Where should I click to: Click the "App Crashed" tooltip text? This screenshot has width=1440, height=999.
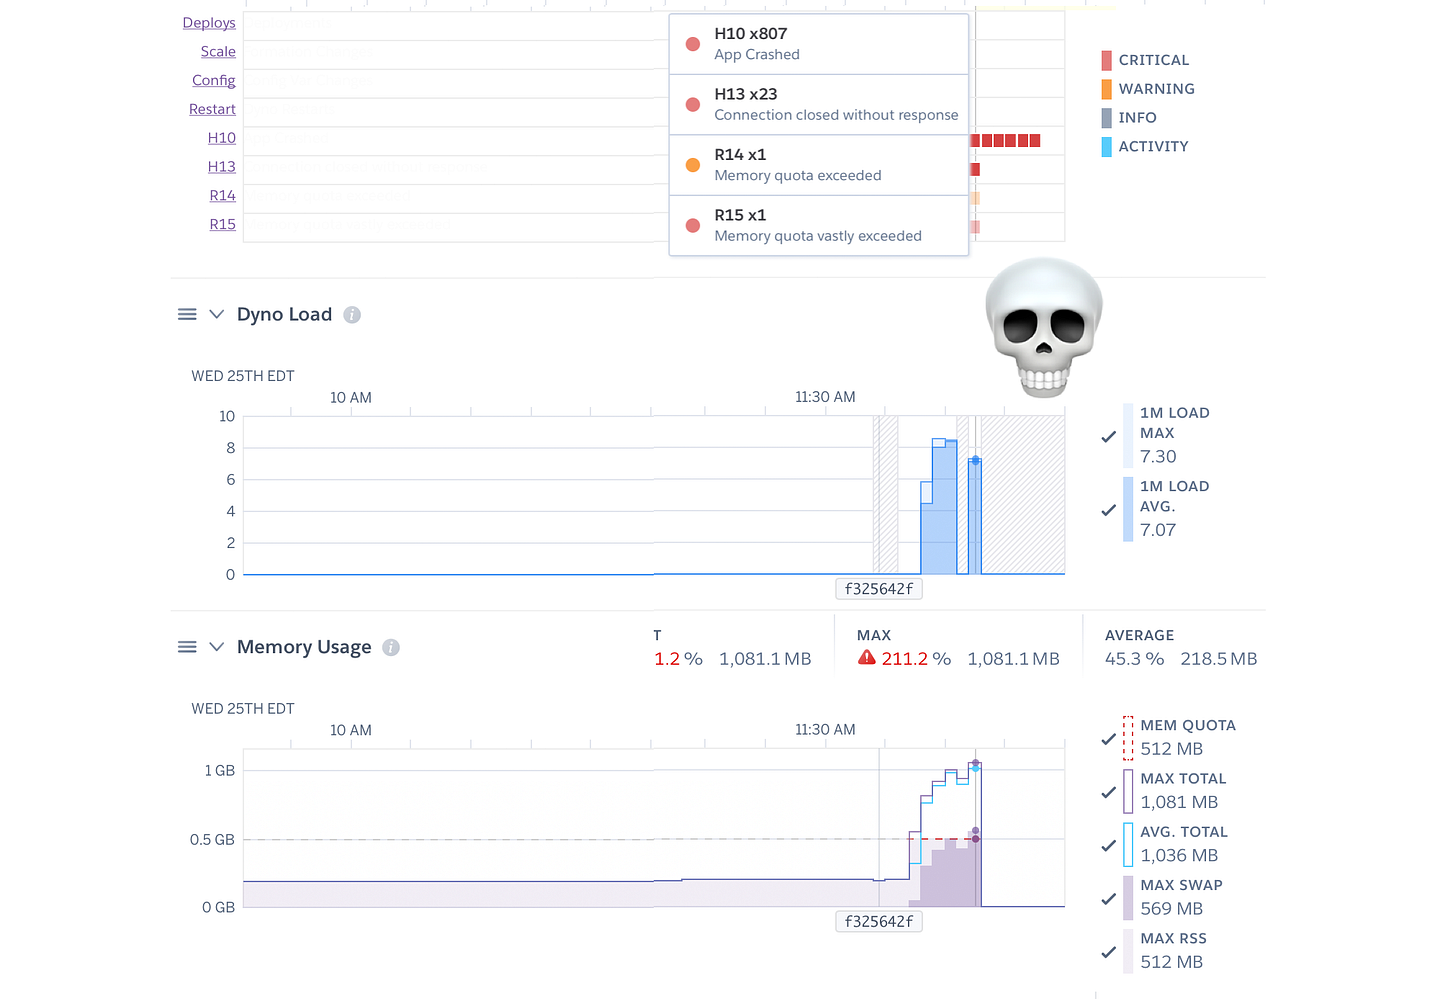757,55
